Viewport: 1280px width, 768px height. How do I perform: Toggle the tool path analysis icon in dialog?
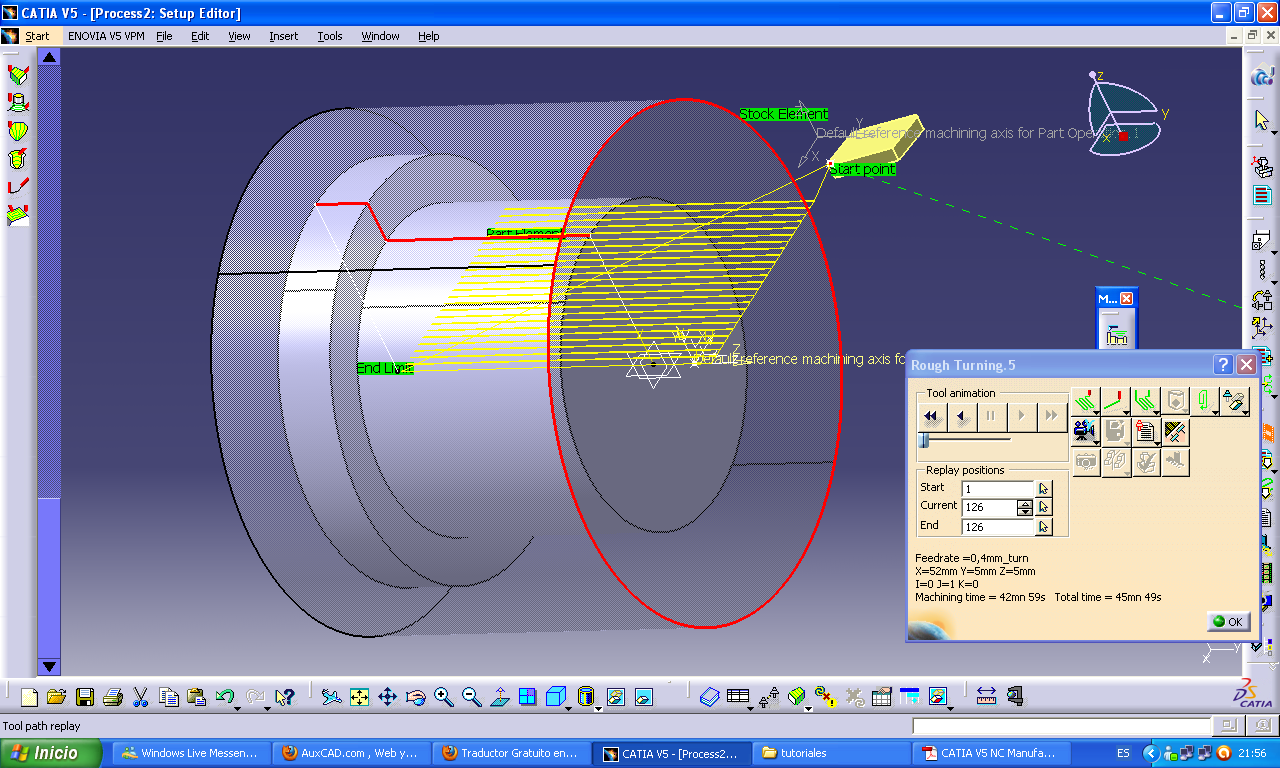(1176, 432)
